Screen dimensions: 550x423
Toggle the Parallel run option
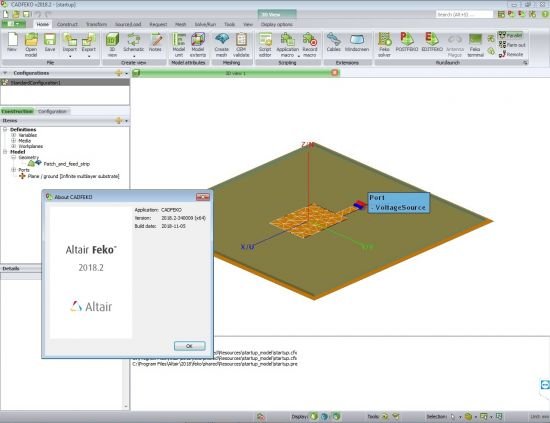[510, 35]
